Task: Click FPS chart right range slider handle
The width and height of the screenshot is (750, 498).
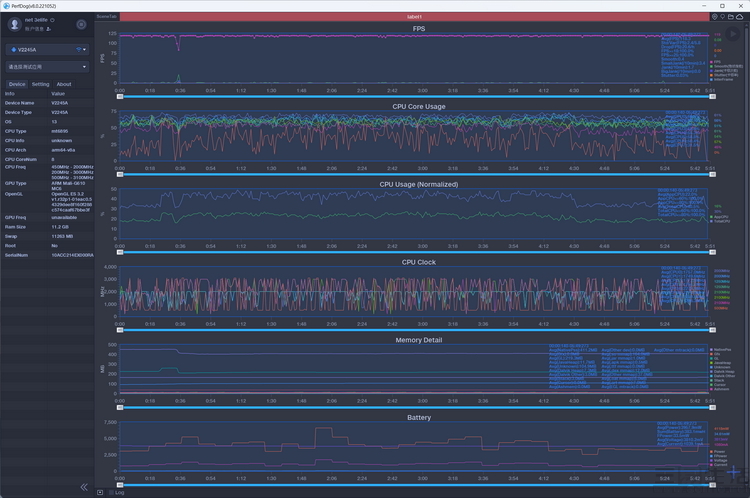Action: click(712, 97)
